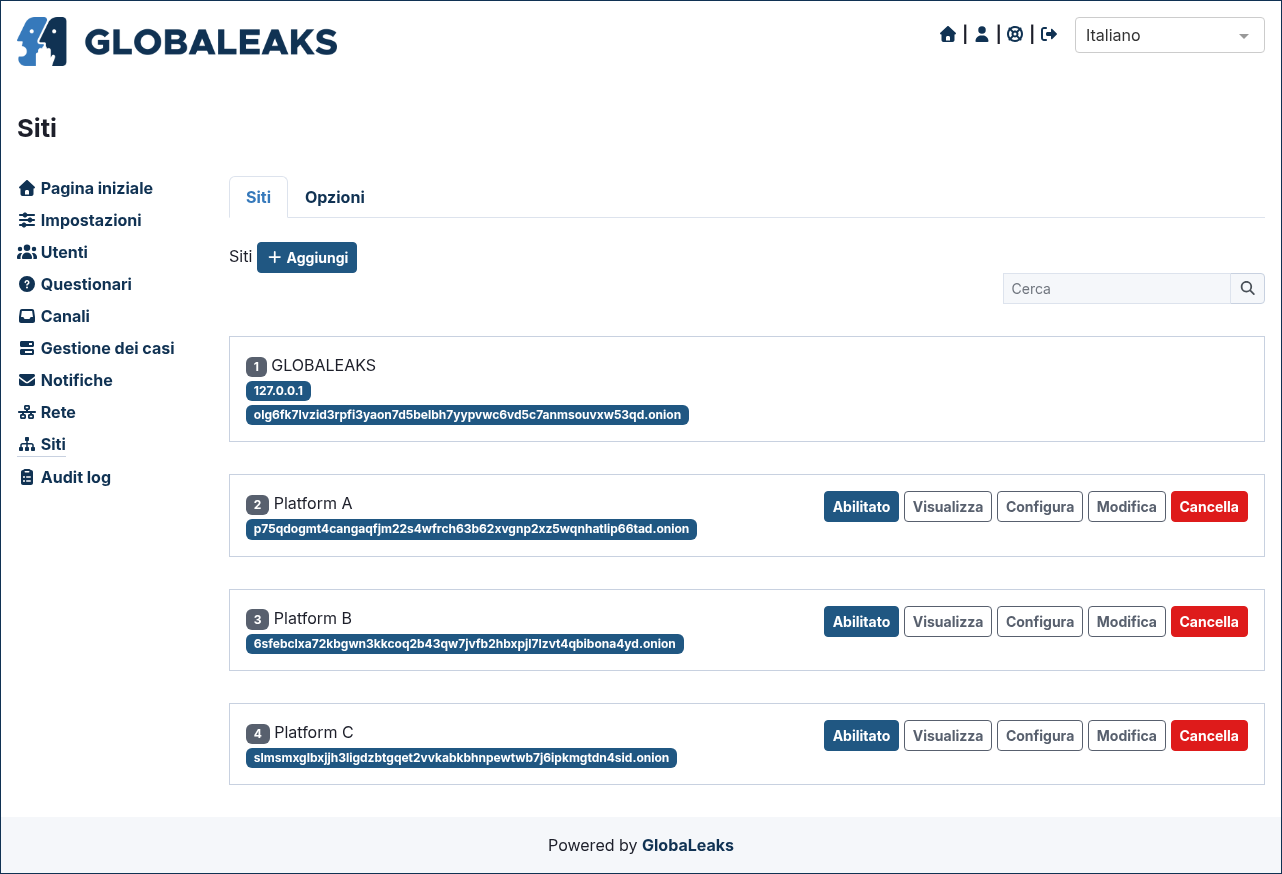Click Platform A onion address badge
The height and width of the screenshot is (874, 1282).
tap(471, 529)
